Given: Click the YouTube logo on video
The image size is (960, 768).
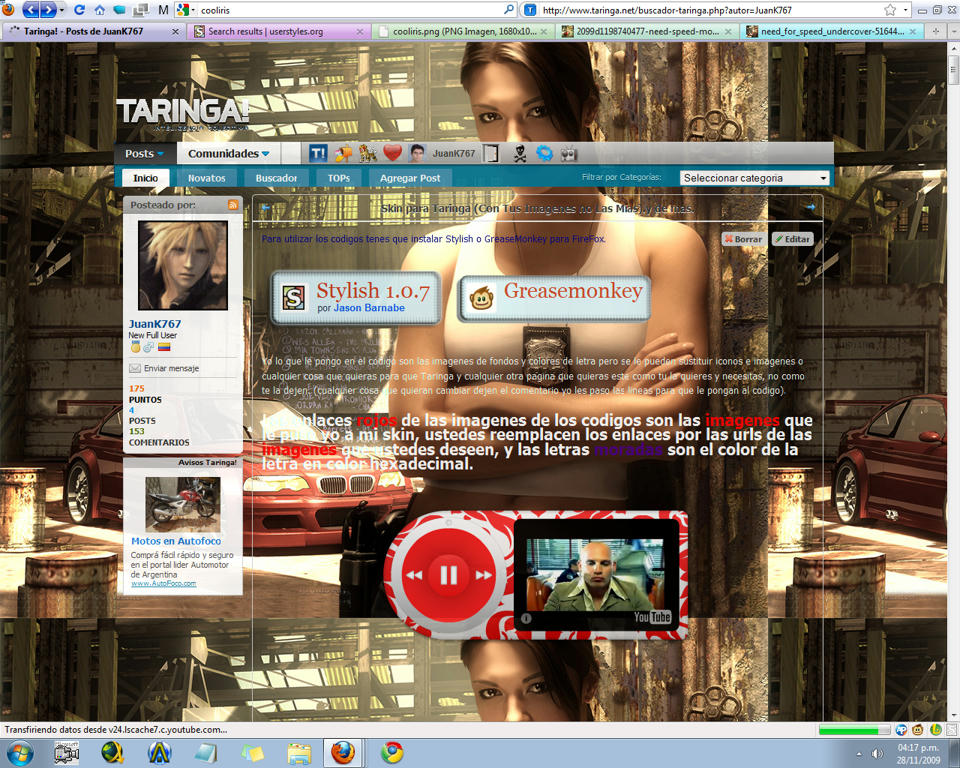Looking at the screenshot, I should point(653,617).
